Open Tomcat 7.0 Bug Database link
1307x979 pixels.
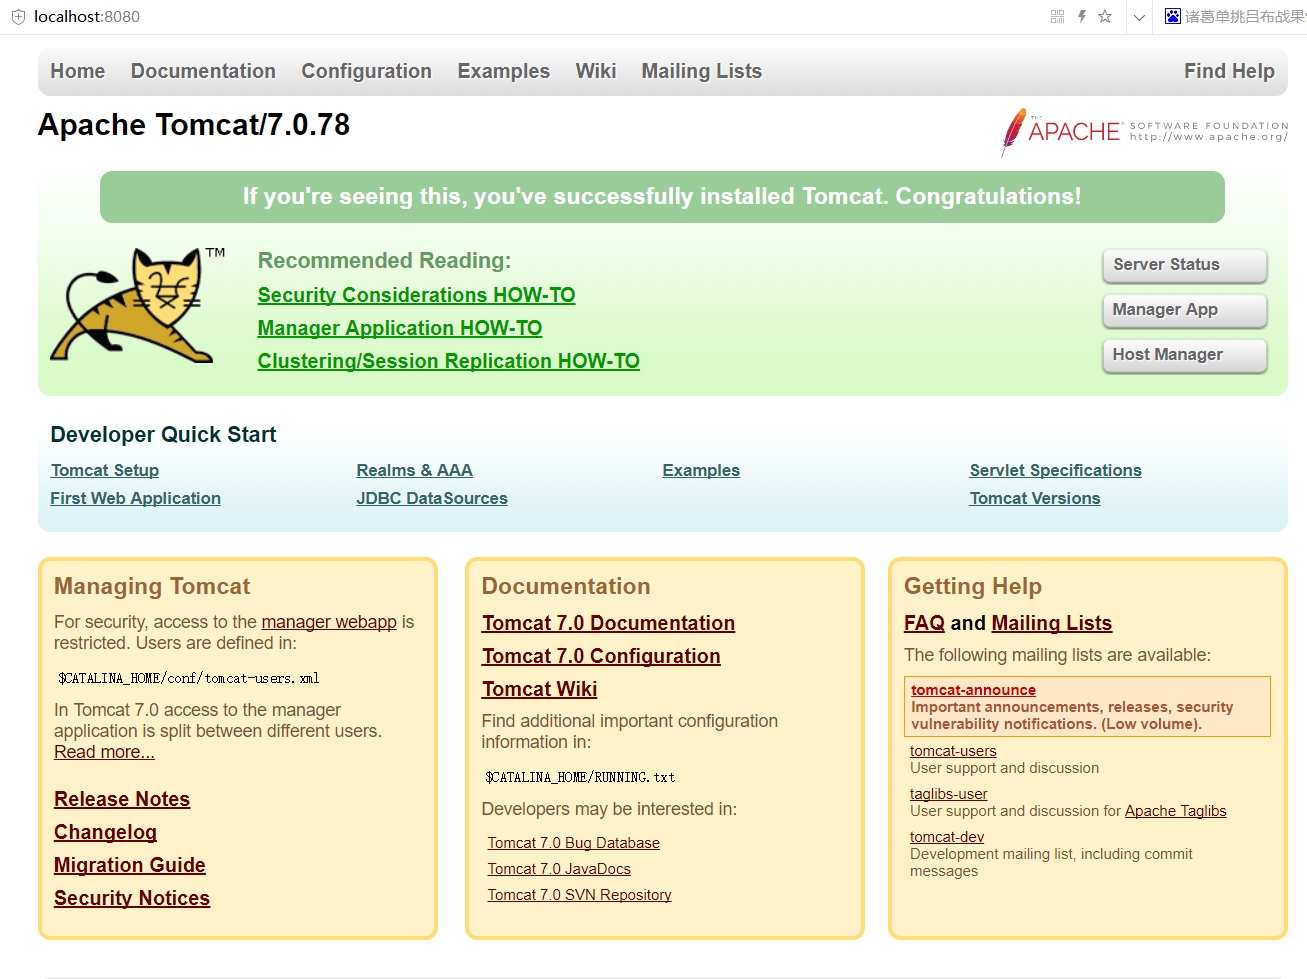574,843
